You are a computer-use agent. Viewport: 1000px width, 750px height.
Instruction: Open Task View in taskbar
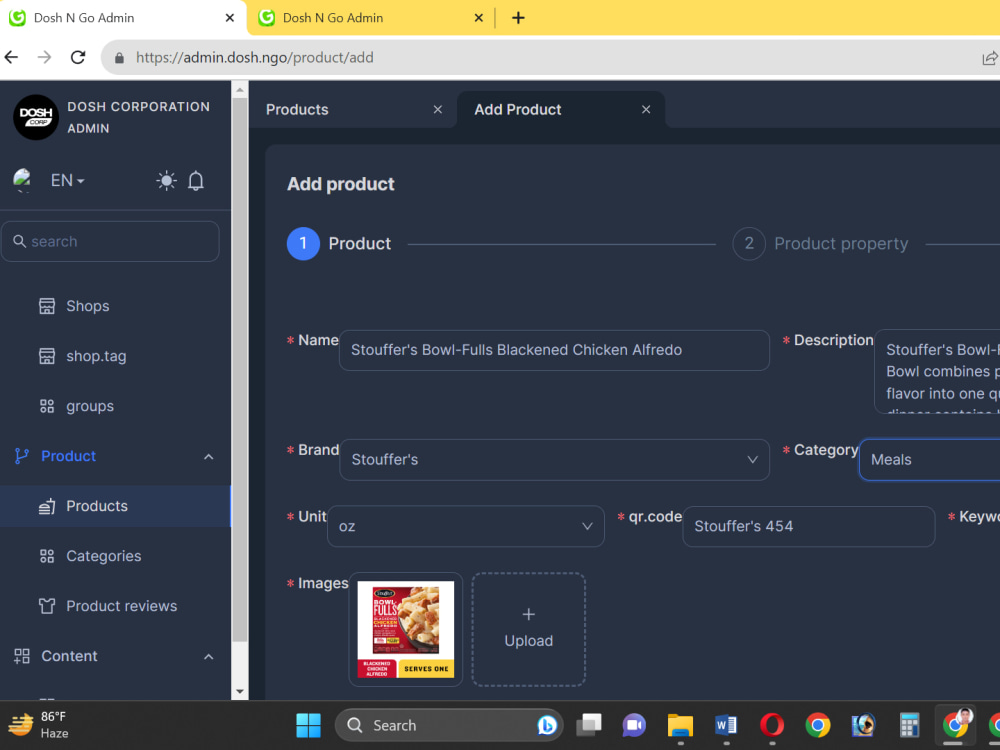point(589,725)
